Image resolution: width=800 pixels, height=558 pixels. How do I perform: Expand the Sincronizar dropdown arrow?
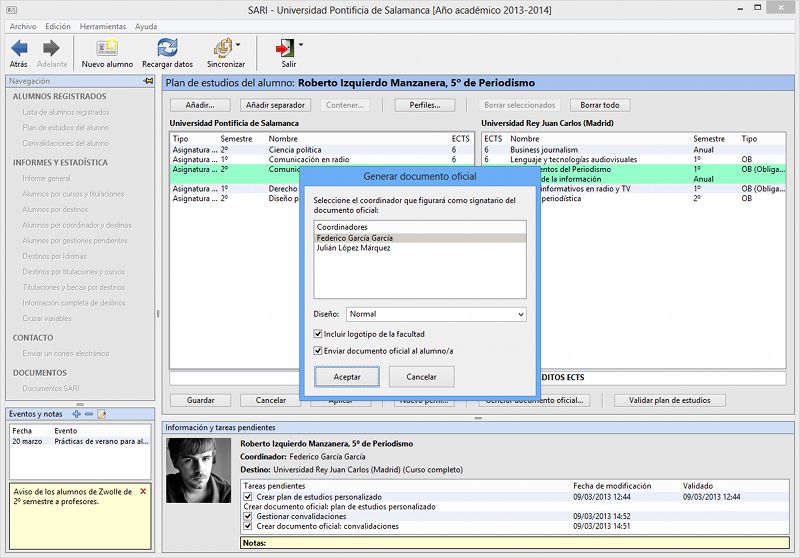pos(239,45)
